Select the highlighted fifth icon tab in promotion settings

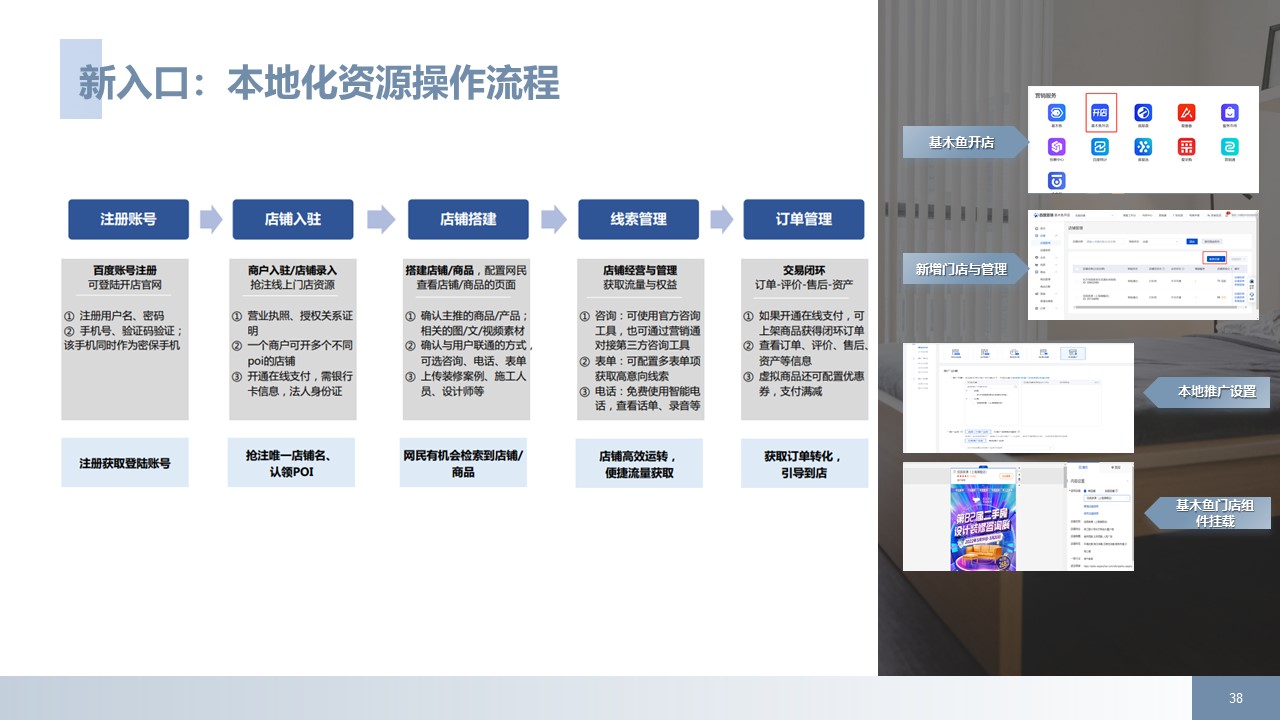pos(1073,353)
